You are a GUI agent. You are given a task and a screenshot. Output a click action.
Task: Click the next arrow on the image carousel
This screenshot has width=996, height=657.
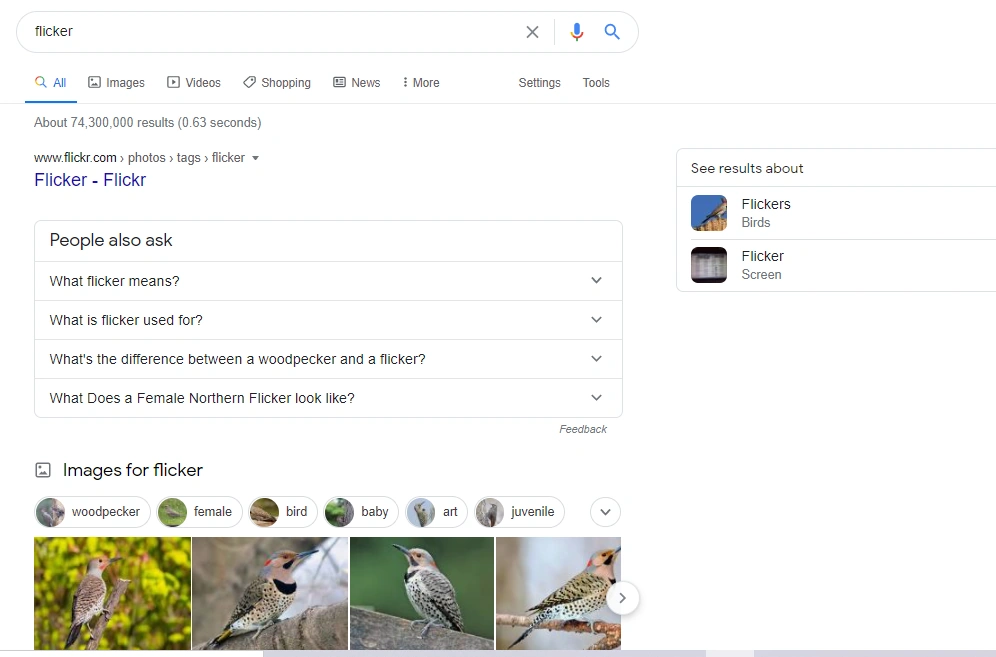(622, 597)
